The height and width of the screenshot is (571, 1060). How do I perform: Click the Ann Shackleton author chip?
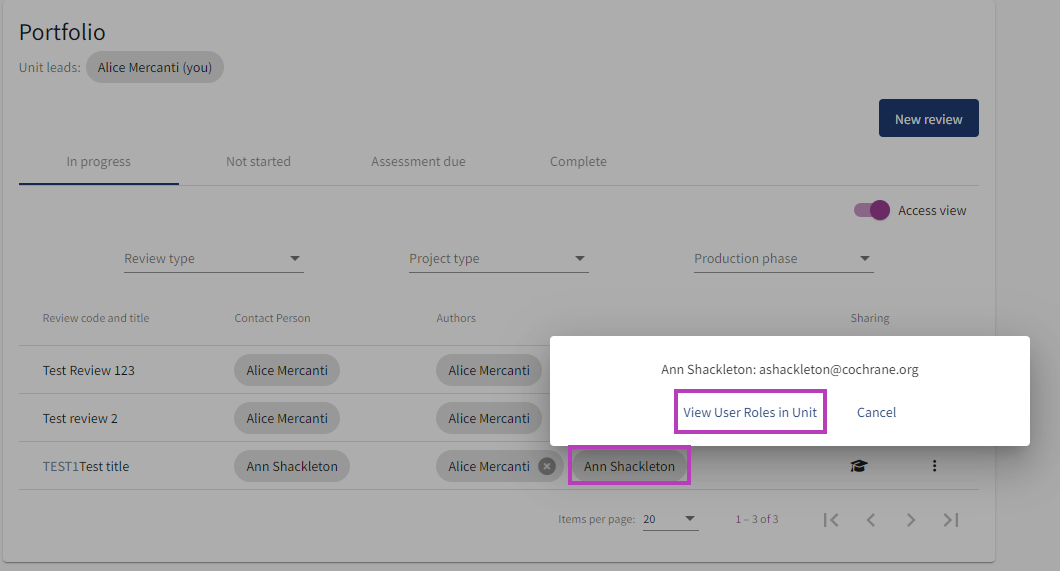(x=629, y=466)
